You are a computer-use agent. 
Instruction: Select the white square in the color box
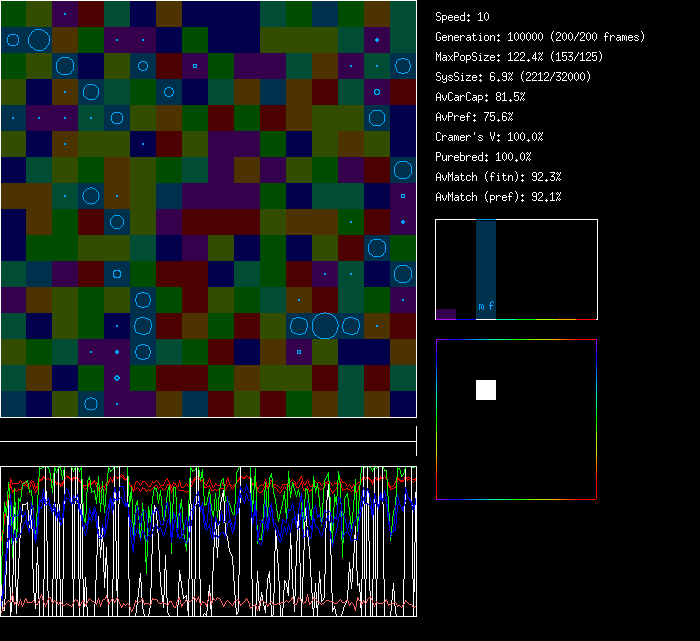[x=486, y=390]
